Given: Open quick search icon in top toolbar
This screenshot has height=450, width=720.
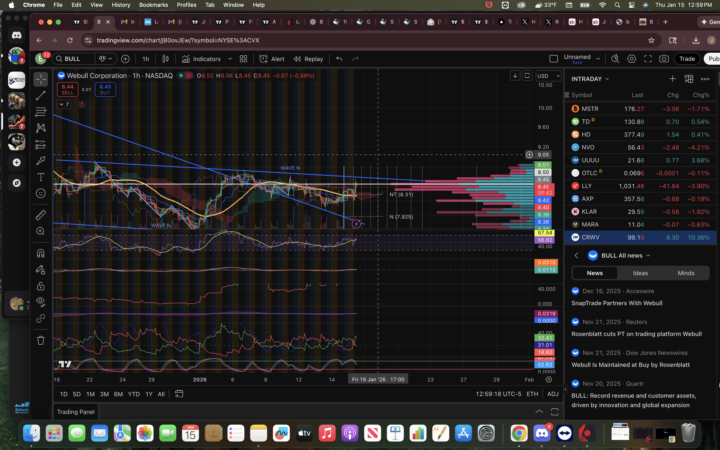Looking at the screenshot, I should pos(615,59).
